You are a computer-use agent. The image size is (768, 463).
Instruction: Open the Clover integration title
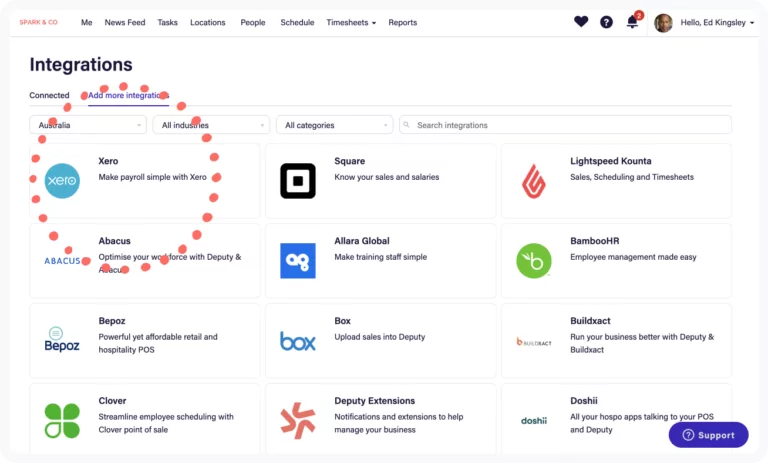[x=112, y=401]
